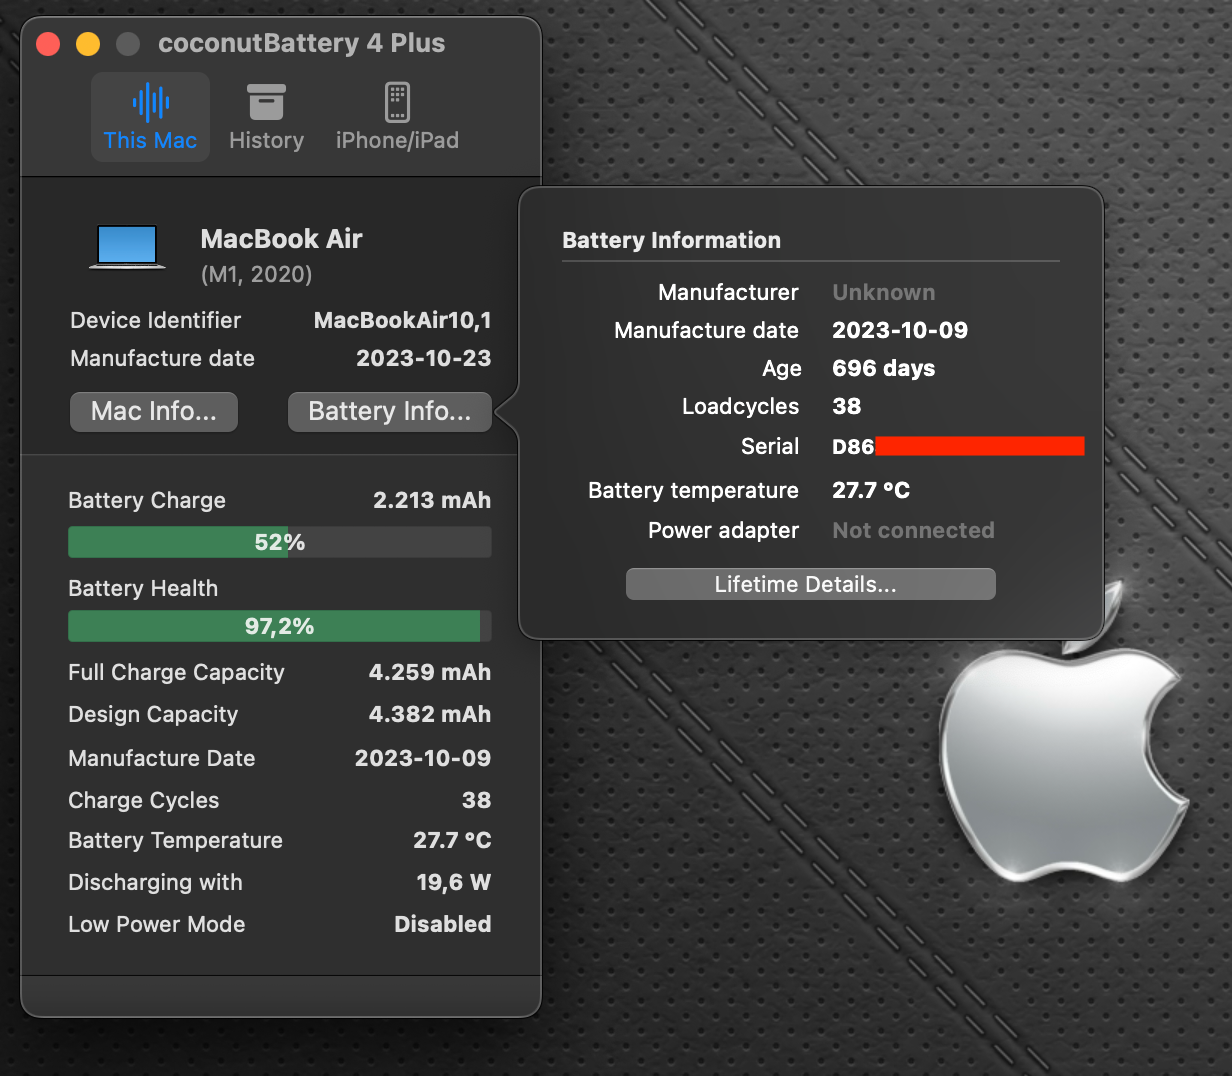Open Lifetime Details... in Battery Information
The width and height of the screenshot is (1232, 1076).
[x=811, y=584]
